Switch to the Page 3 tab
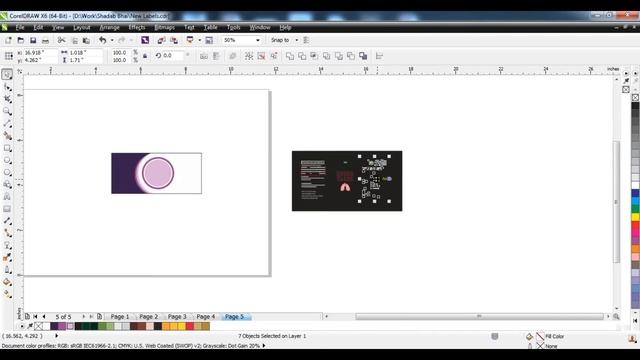 tap(177, 316)
